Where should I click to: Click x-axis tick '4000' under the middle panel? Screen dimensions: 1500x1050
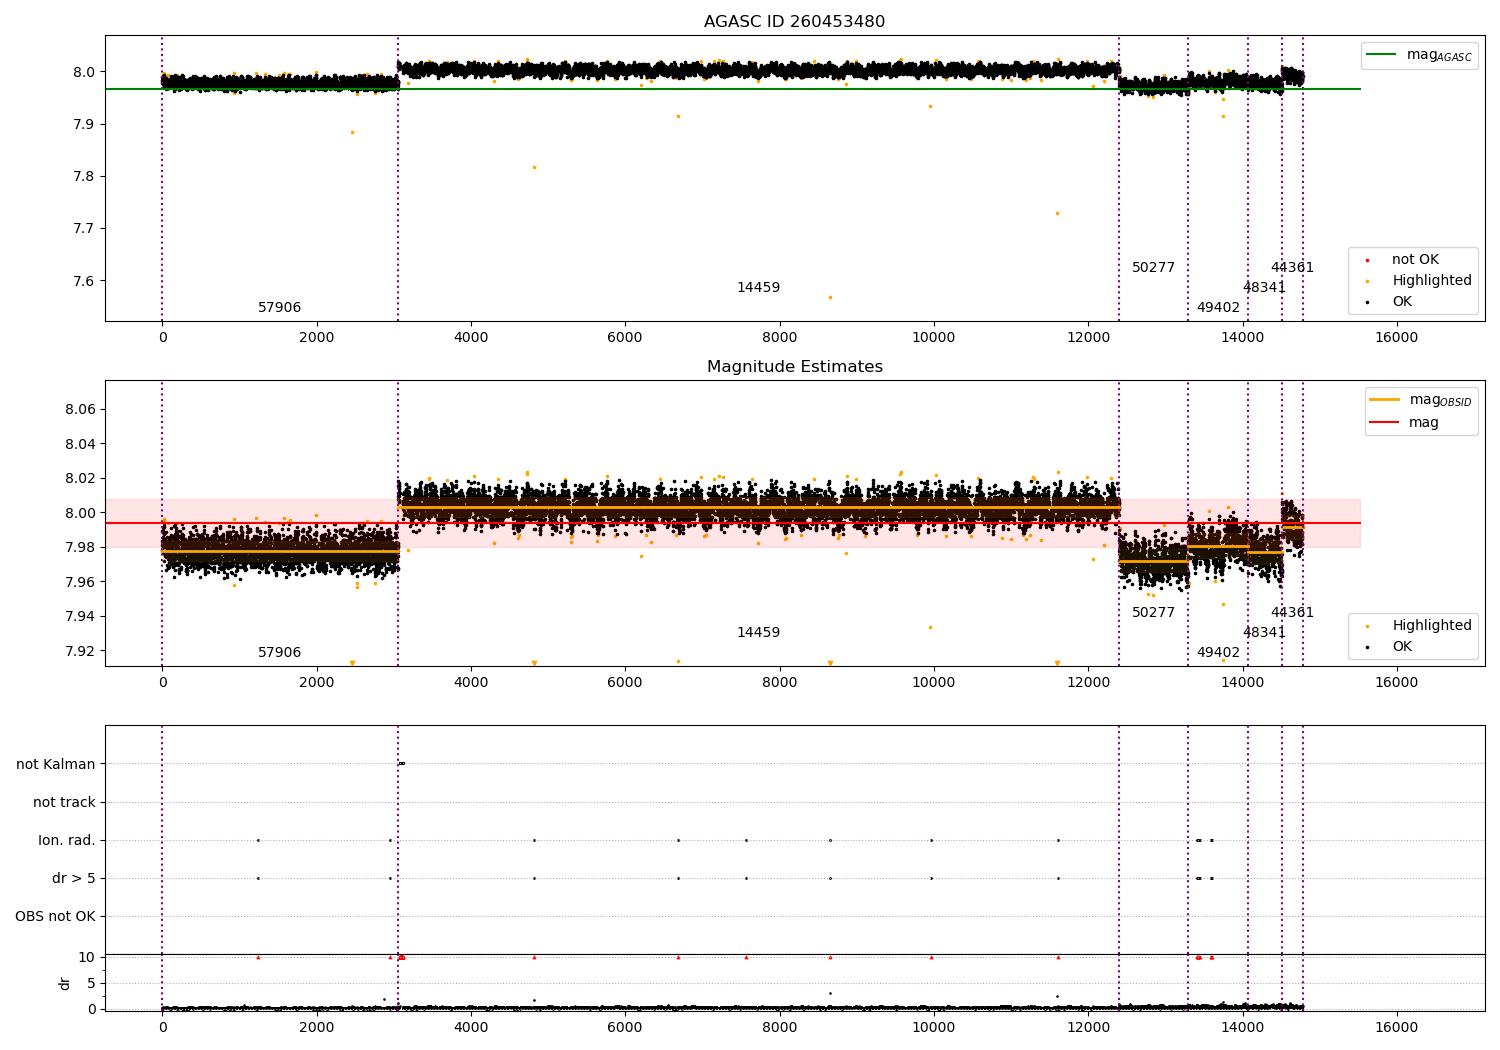tap(471, 683)
